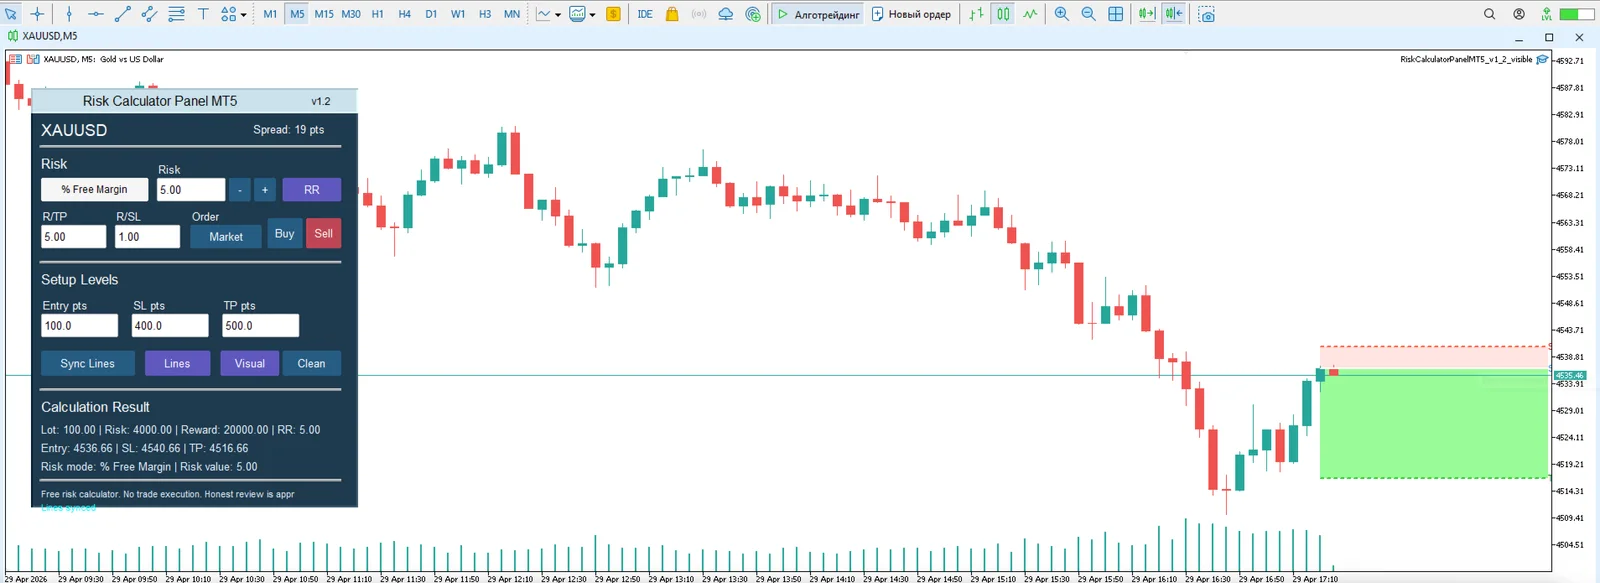Open the VPS cloud hosting icon
This screenshot has height=583, width=1600.
tap(726, 14)
